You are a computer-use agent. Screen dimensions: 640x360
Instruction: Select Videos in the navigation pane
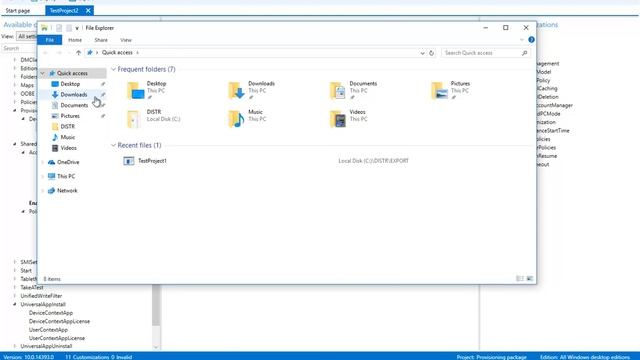point(68,148)
